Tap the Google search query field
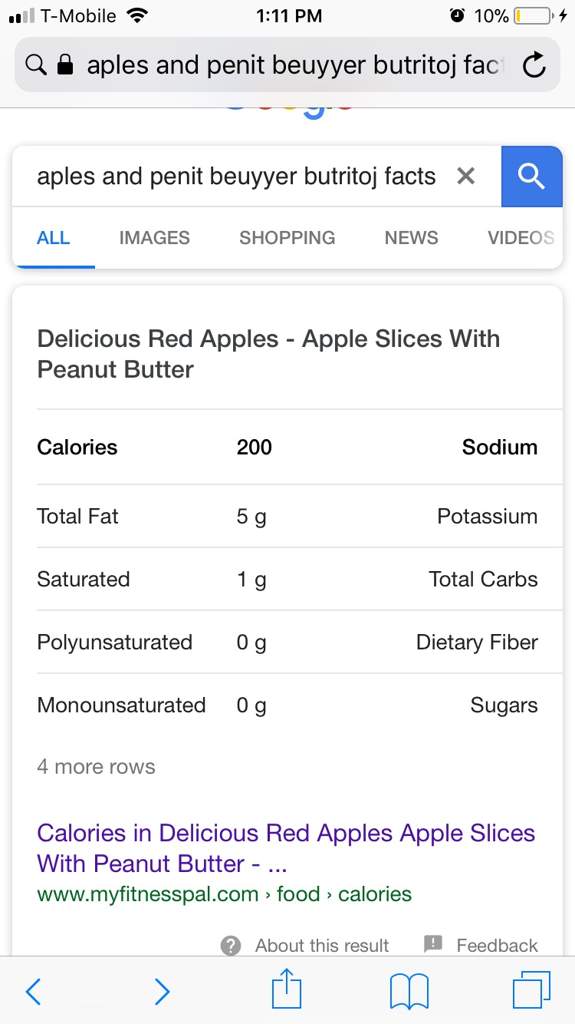The image size is (575, 1024). click(x=236, y=176)
